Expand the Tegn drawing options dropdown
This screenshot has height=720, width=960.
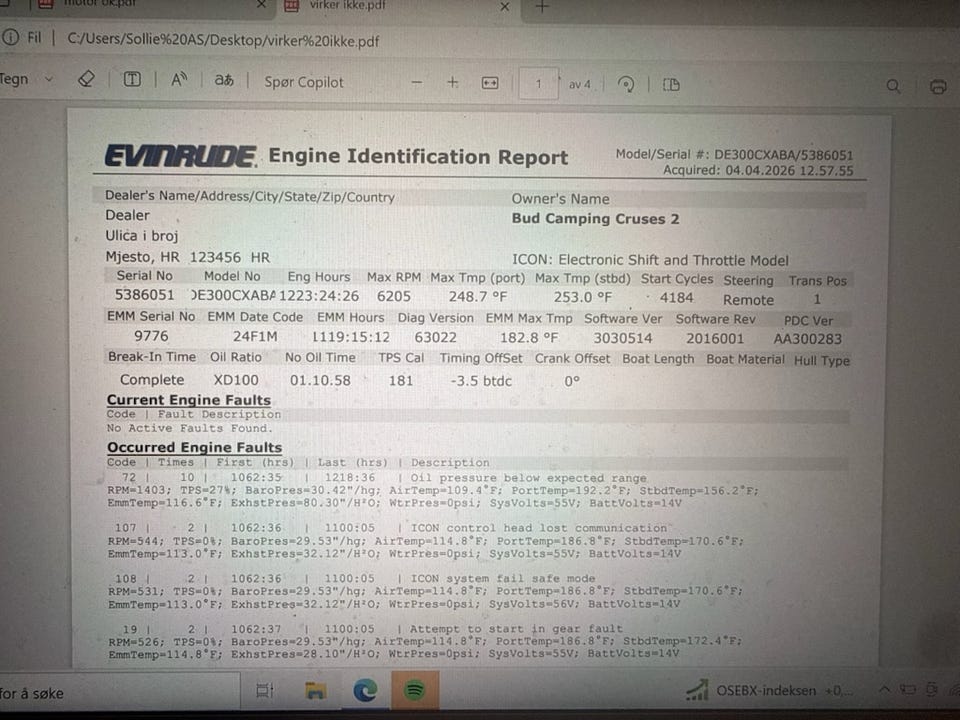point(49,80)
